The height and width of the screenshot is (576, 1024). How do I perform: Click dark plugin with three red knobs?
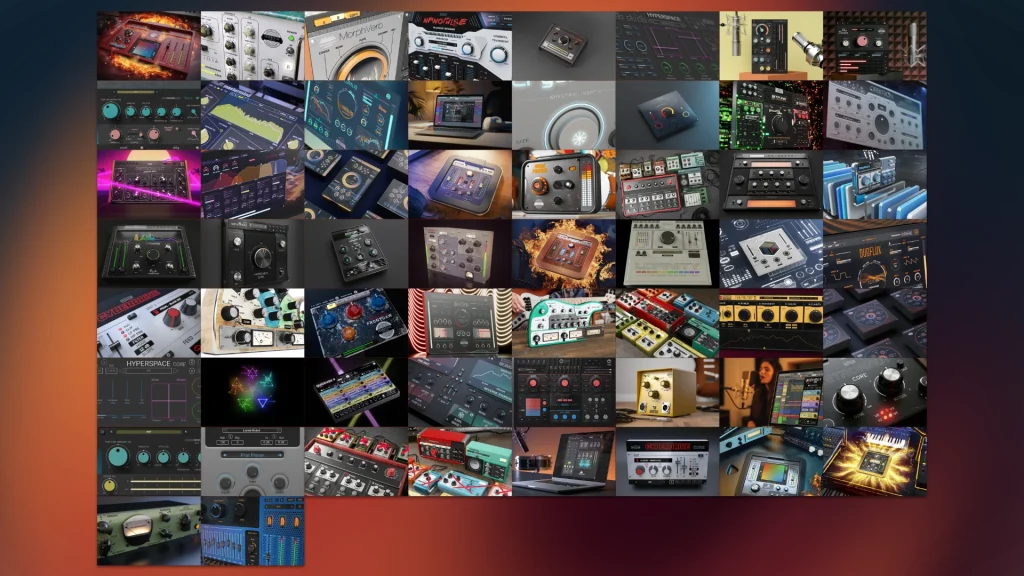[x=564, y=392]
